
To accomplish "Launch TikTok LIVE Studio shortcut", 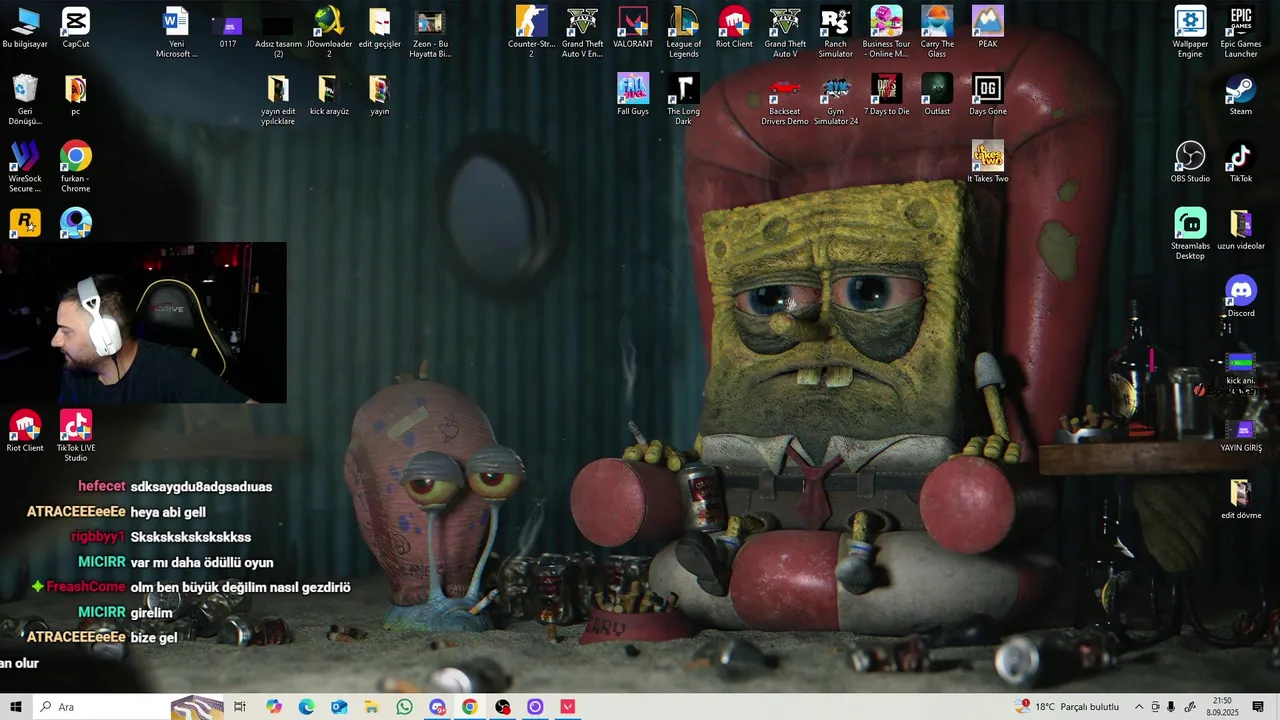I will tap(75, 435).
